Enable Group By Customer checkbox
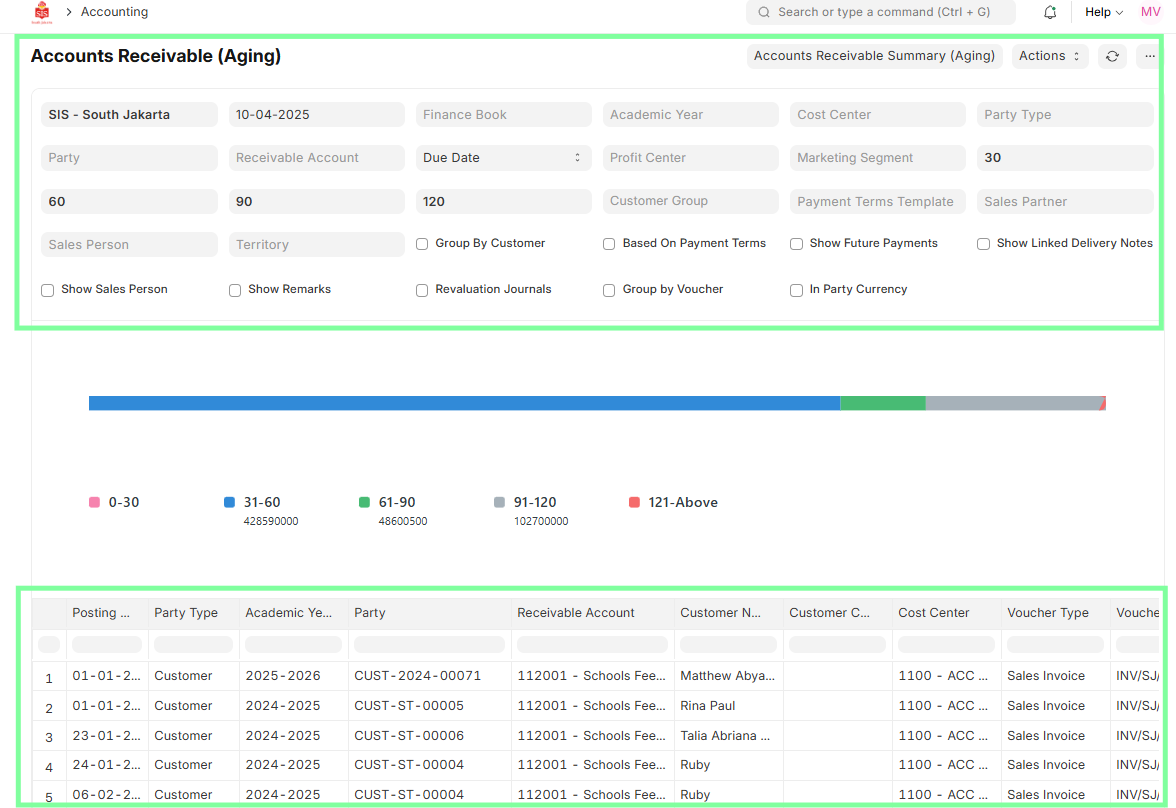 tap(422, 244)
